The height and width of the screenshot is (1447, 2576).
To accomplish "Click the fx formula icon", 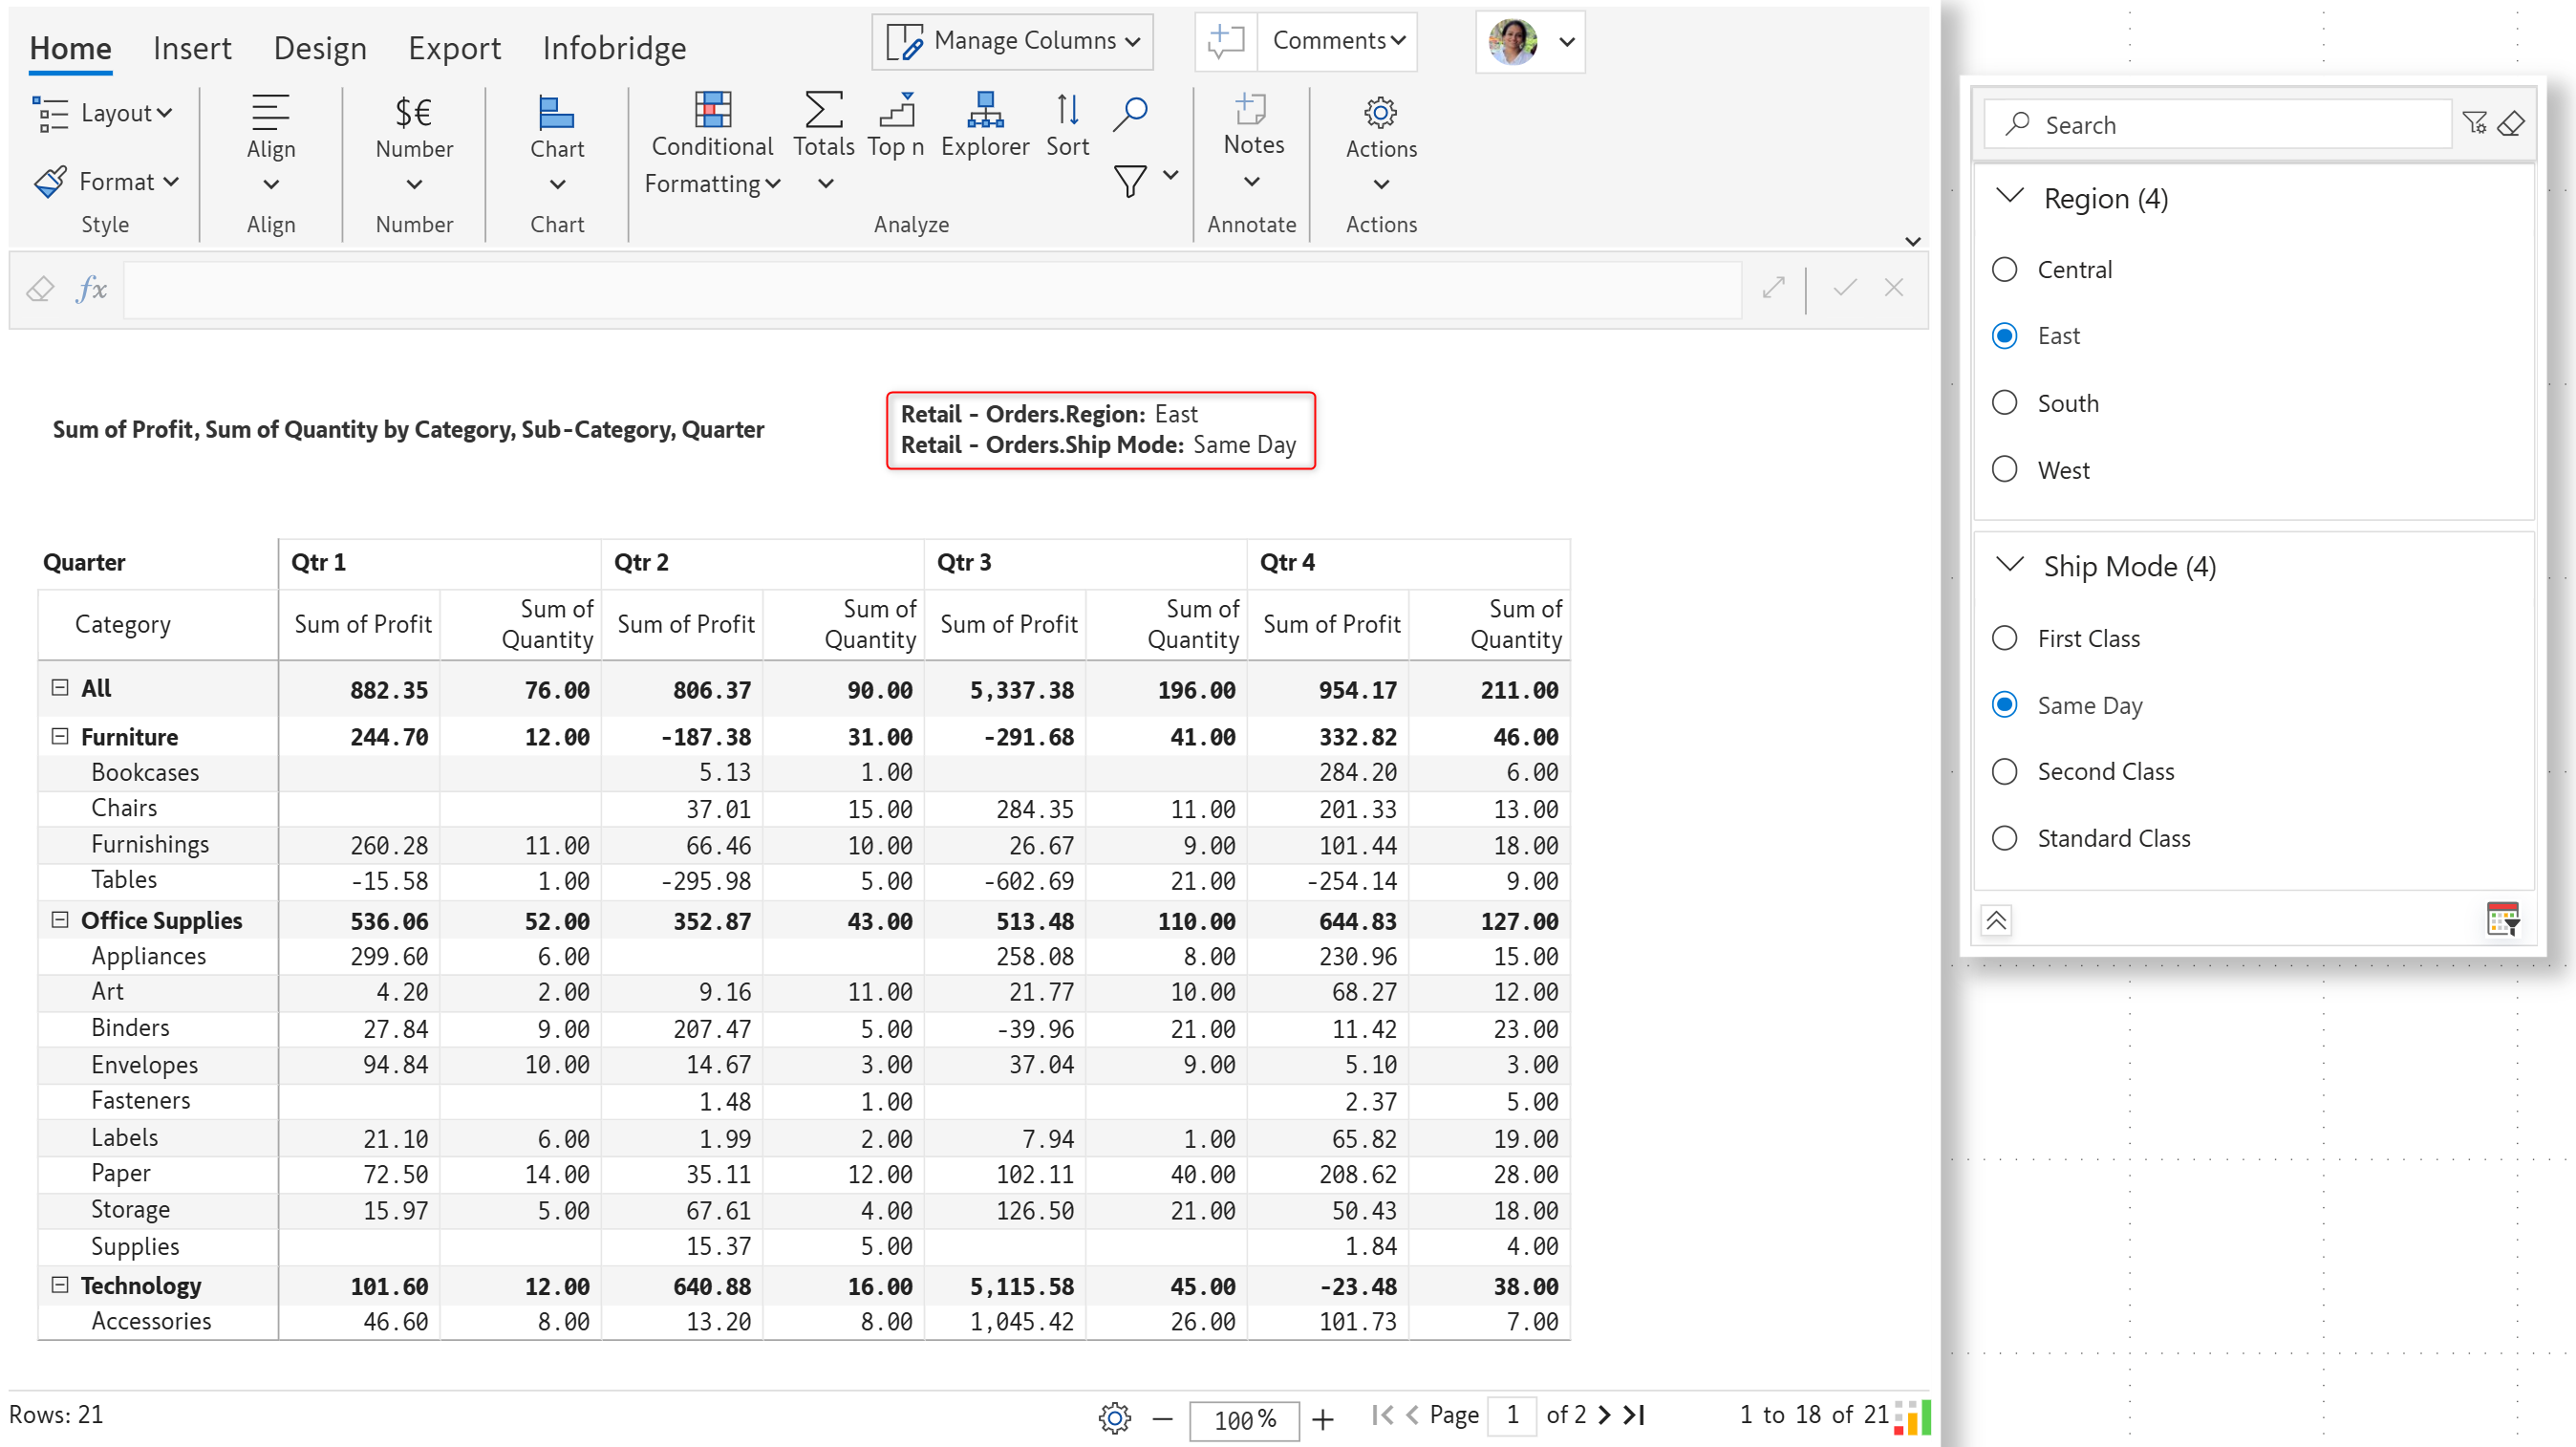I will click(x=91, y=289).
